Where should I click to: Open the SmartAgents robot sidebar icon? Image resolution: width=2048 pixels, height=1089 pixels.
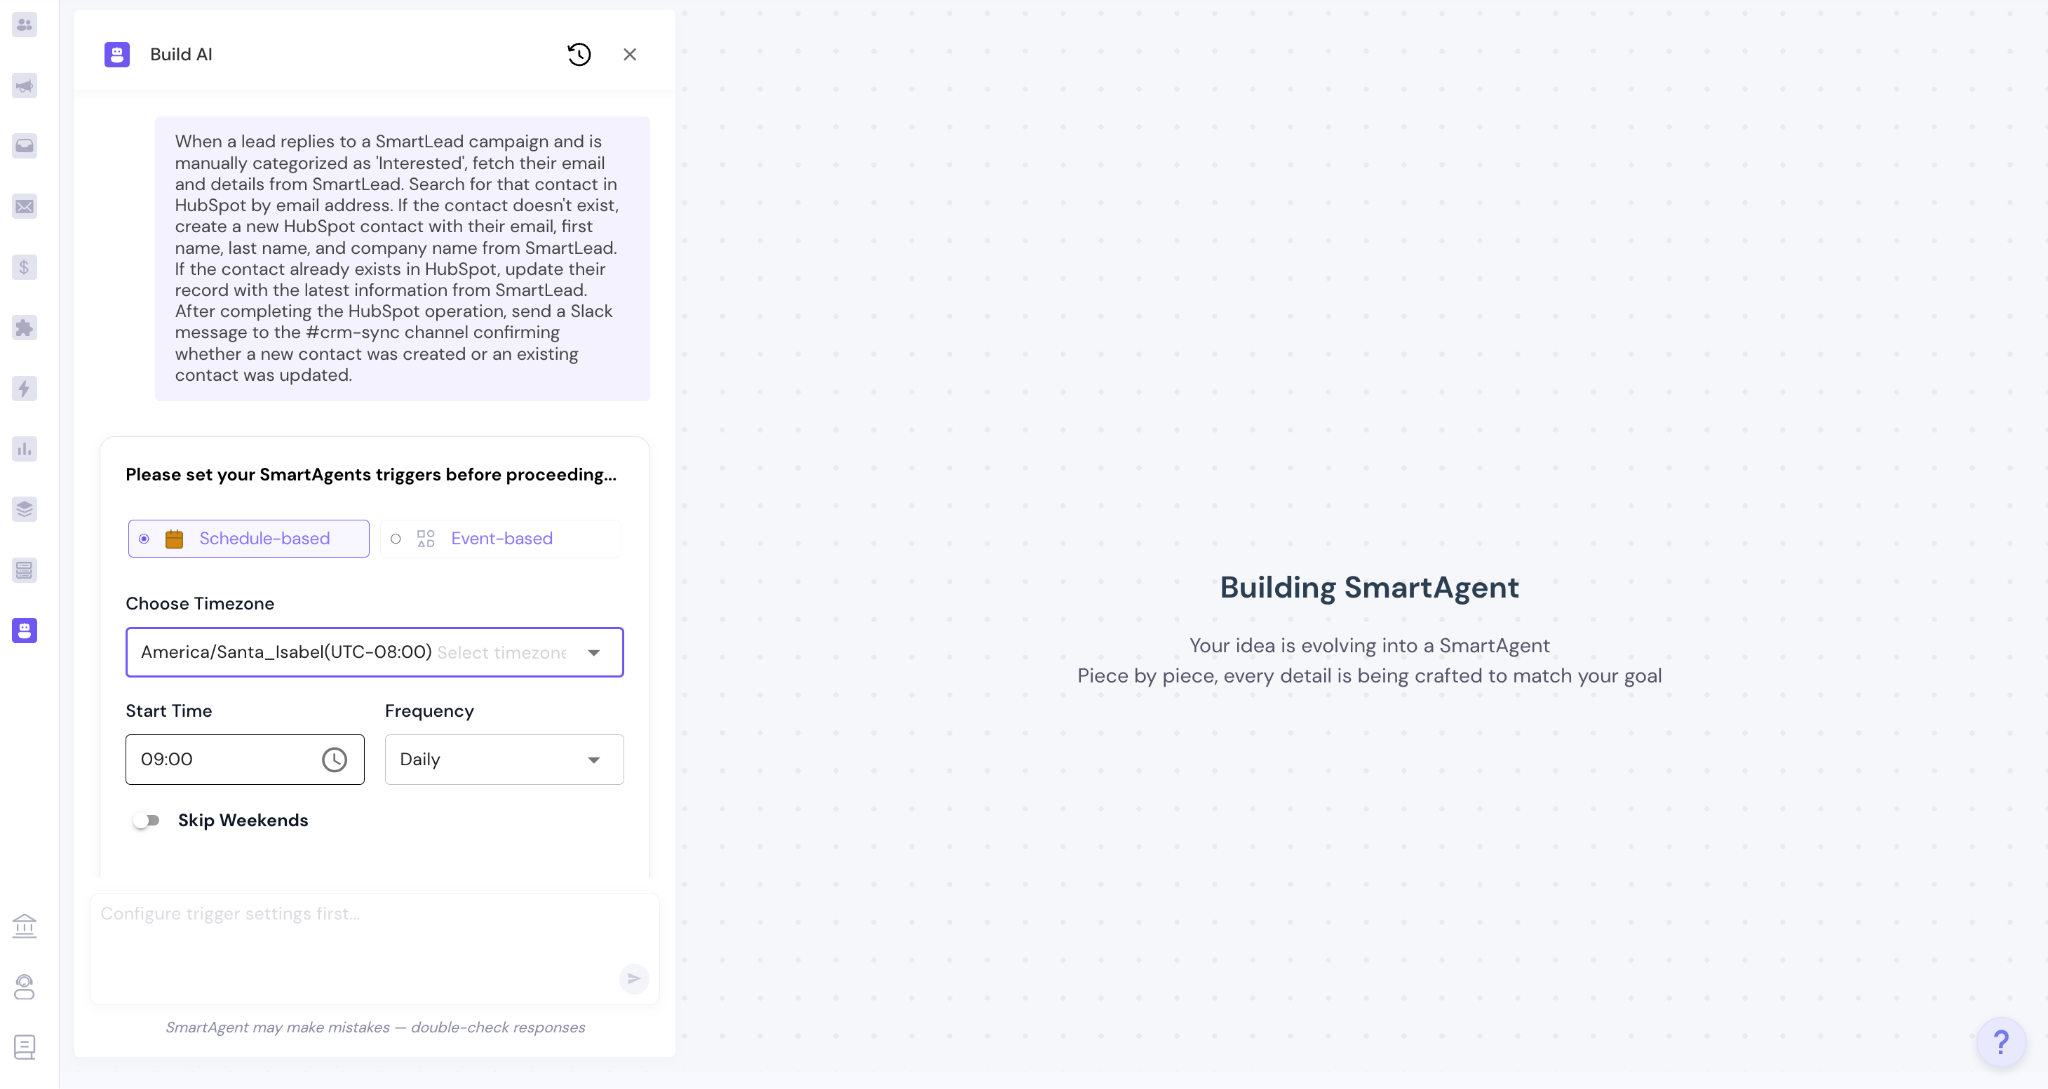pyautogui.click(x=24, y=630)
